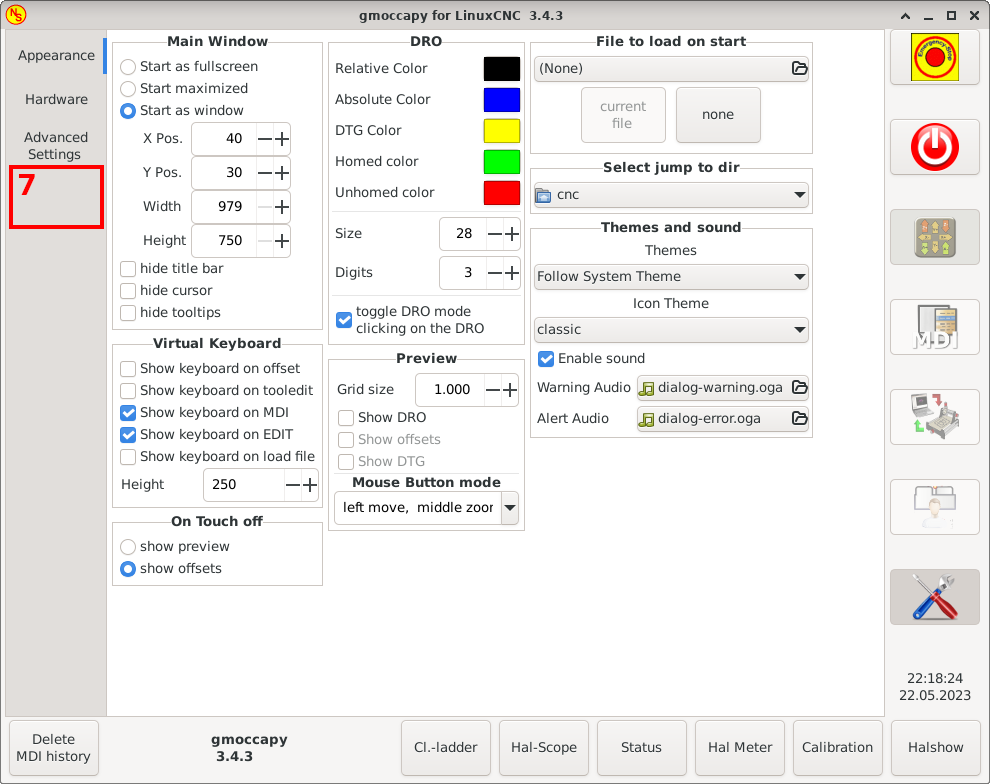Enable hide cursor checkbox
This screenshot has width=990, height=784.
point(128,291)
